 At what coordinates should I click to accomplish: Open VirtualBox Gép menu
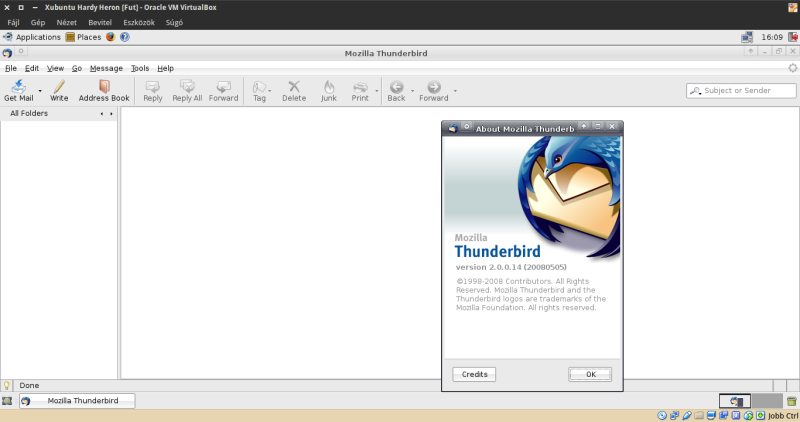(38, 22)
